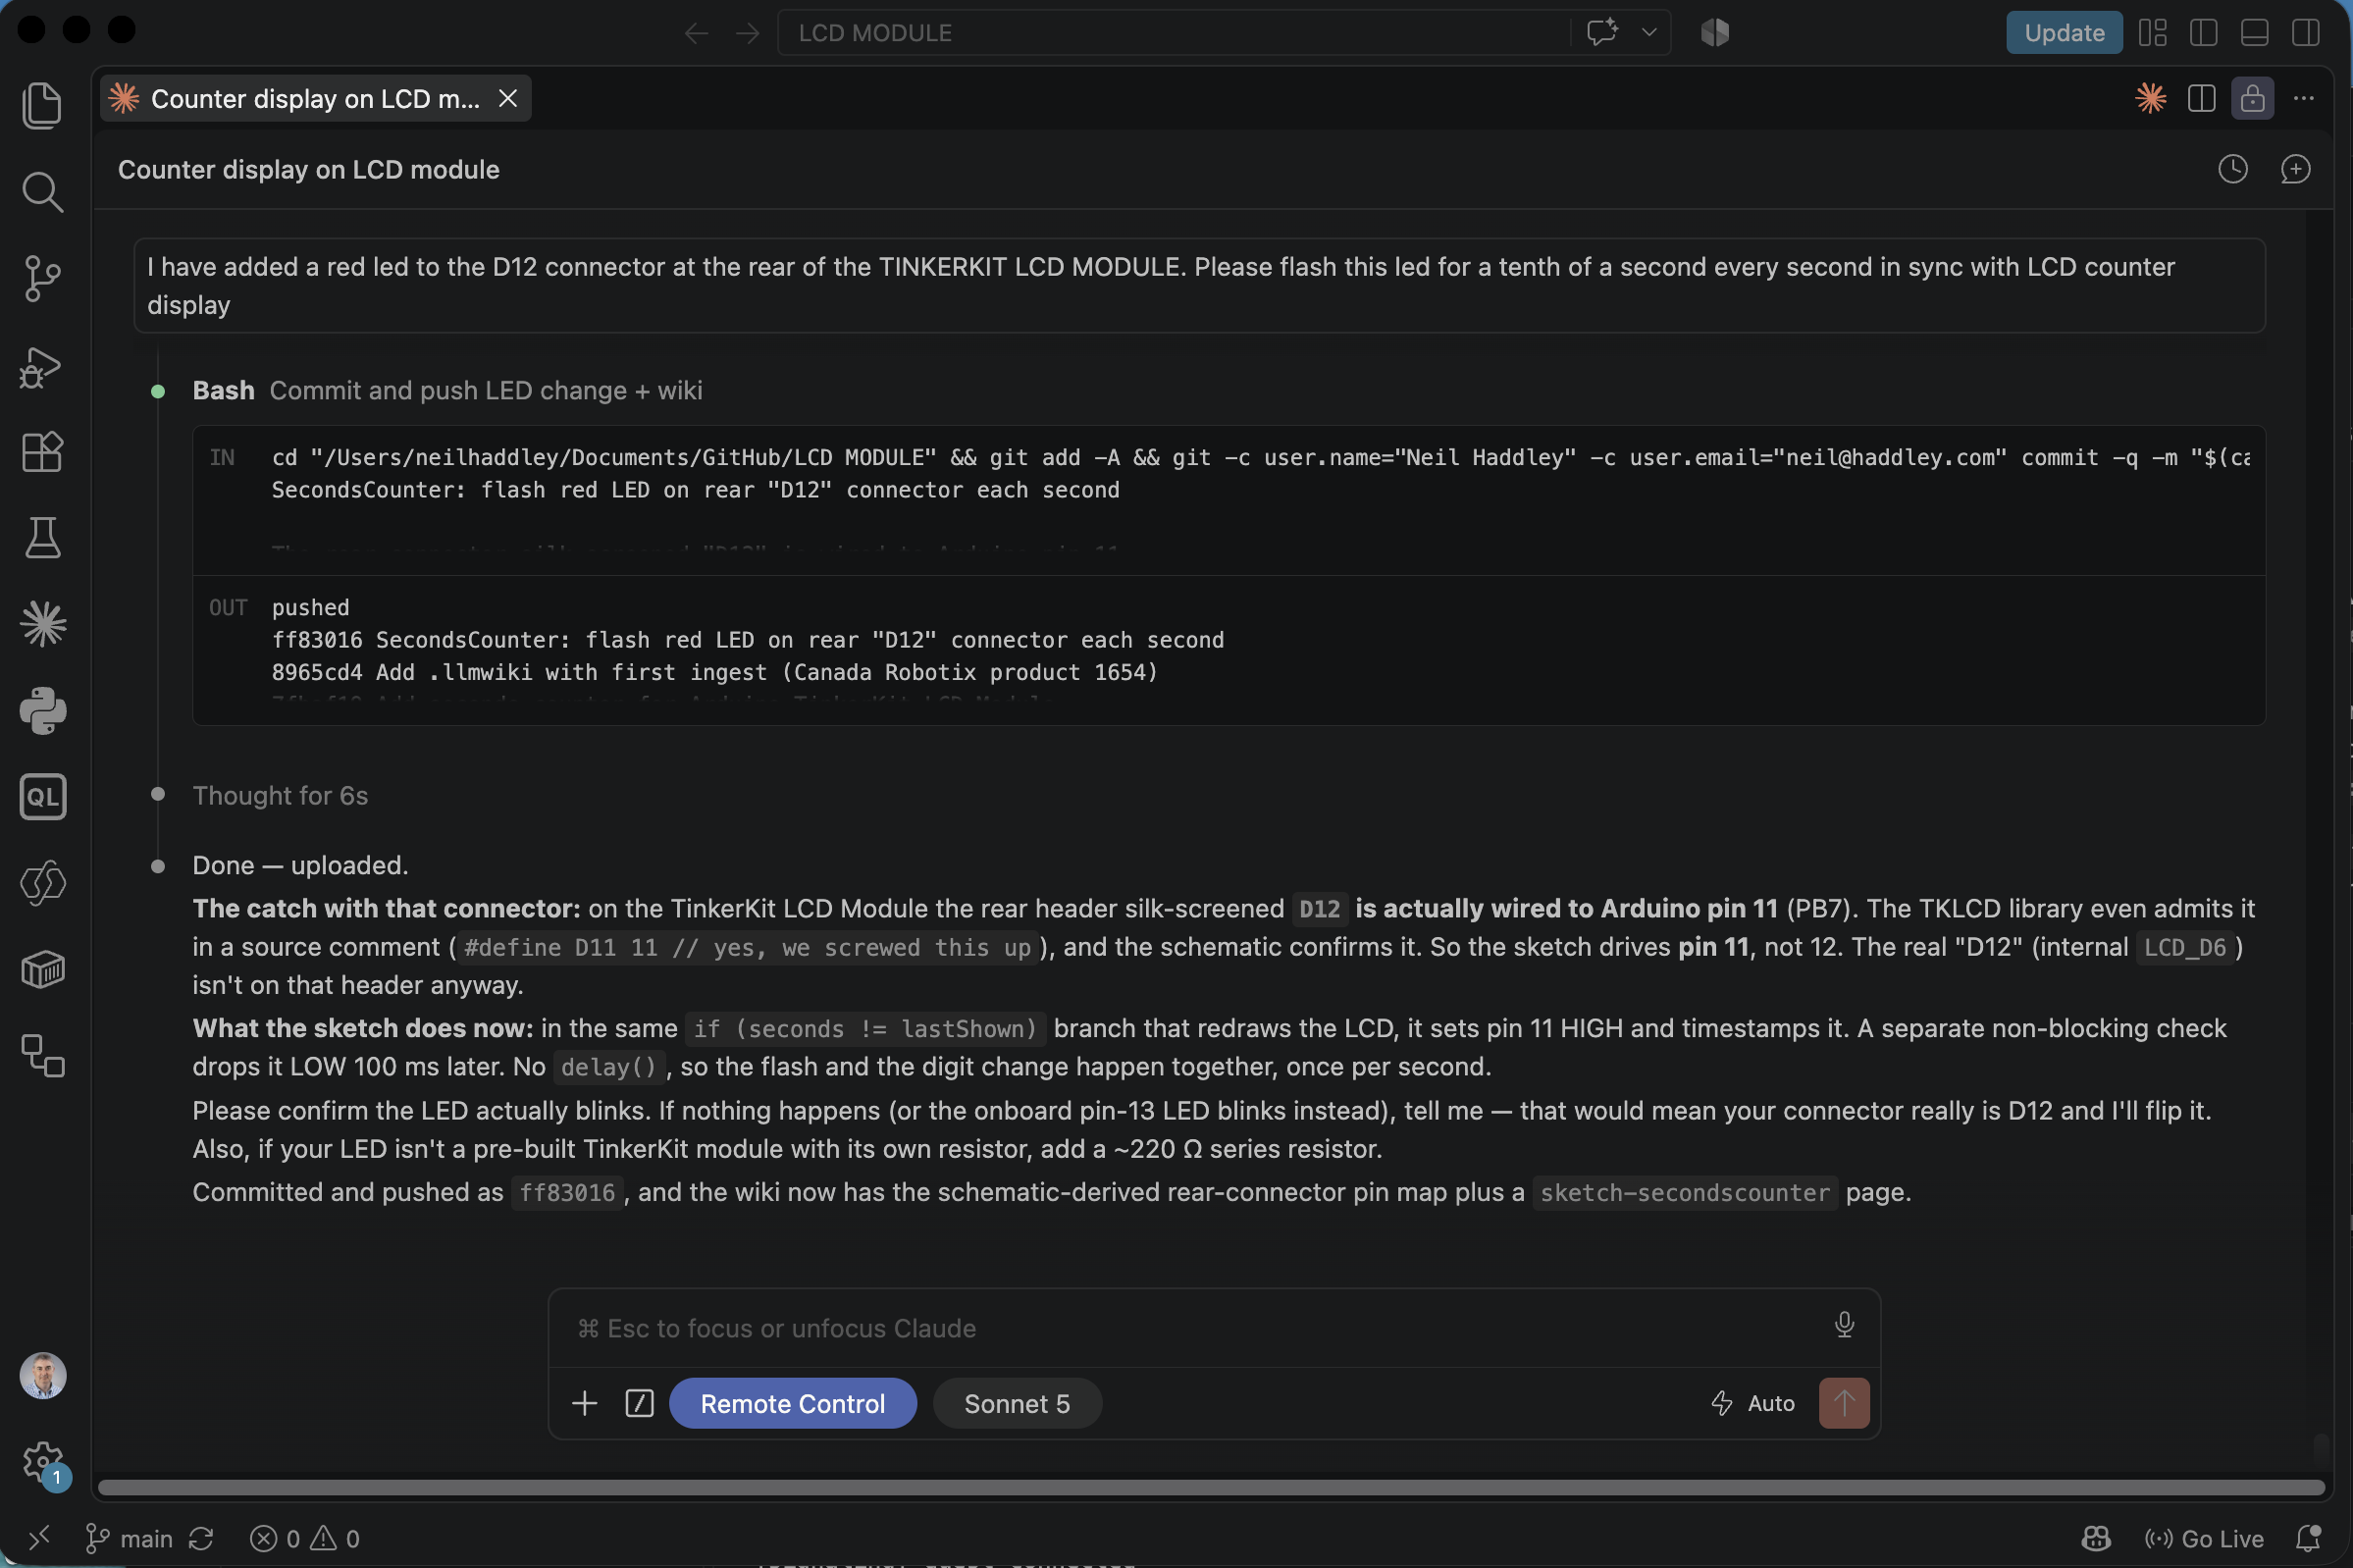Open the remote window indicator in status bar
Viewport: 2353px width, 1568px height.
point(40,1538)
